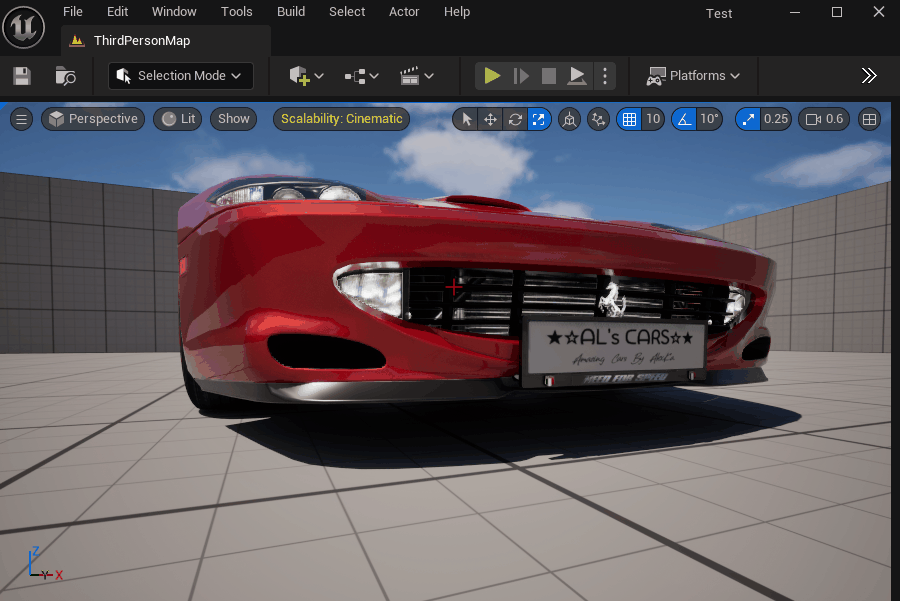Open the Tools menu
The height and width of the screenshot is (601, 900).
236,11
